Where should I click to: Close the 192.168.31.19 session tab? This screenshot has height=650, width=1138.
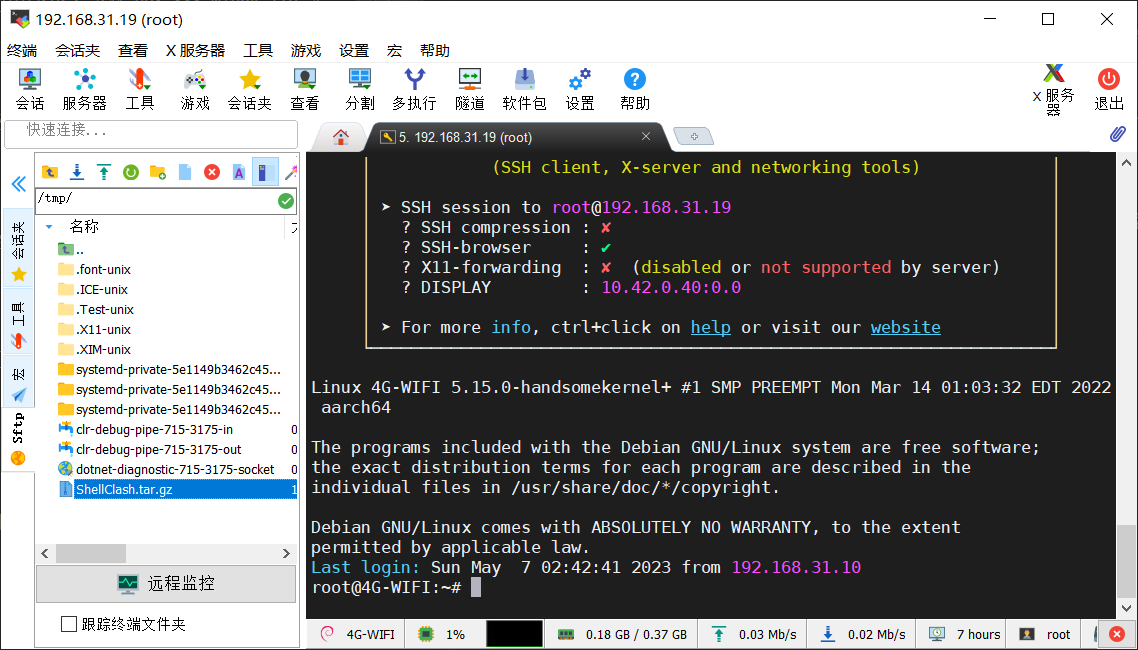(646, 137)
